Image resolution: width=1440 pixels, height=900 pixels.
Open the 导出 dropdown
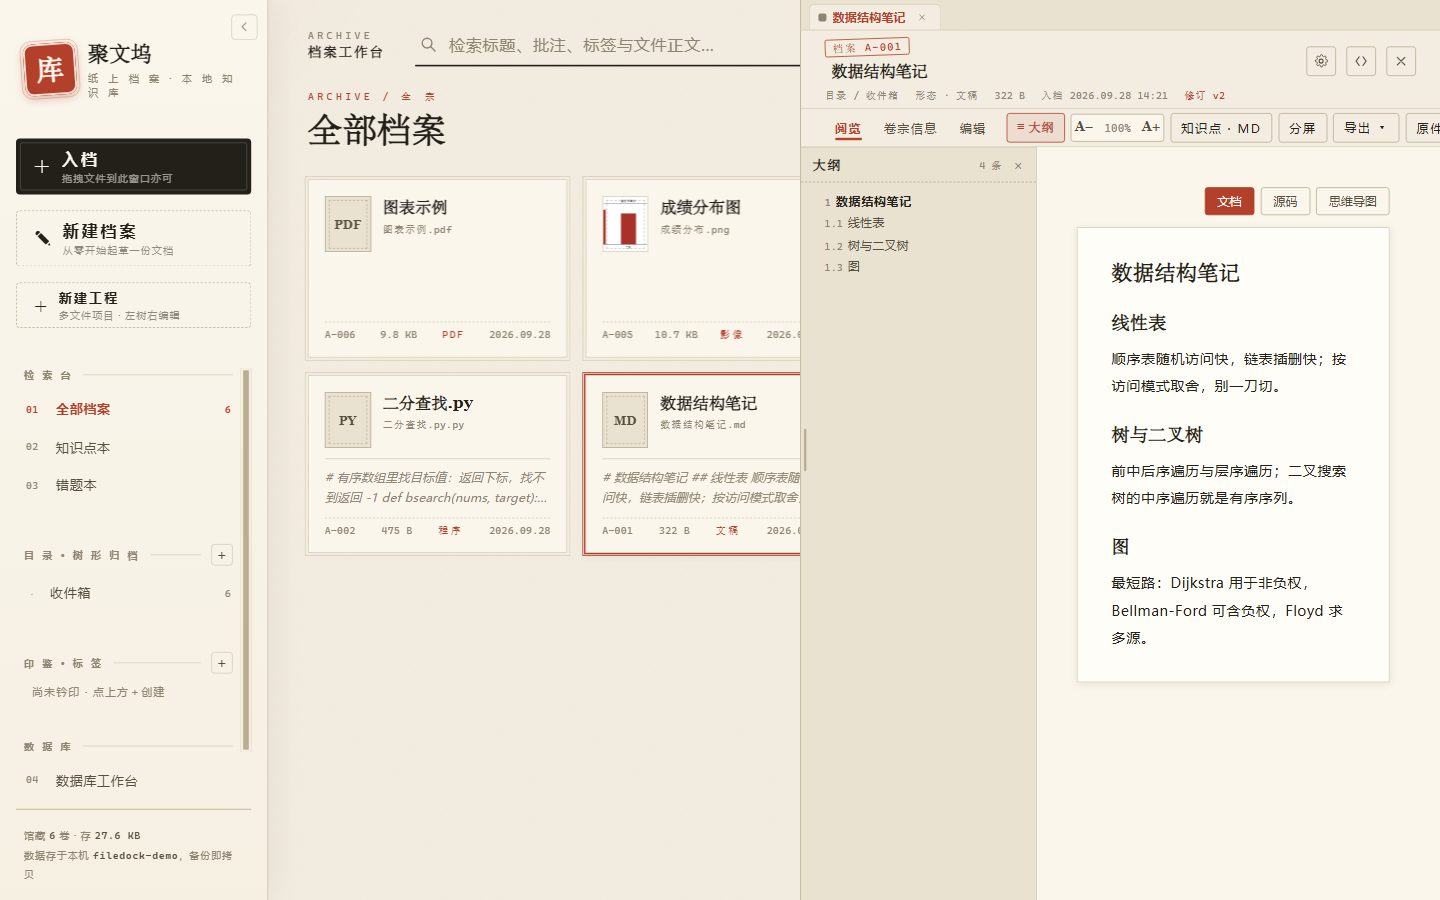[x=1365, y=128]
